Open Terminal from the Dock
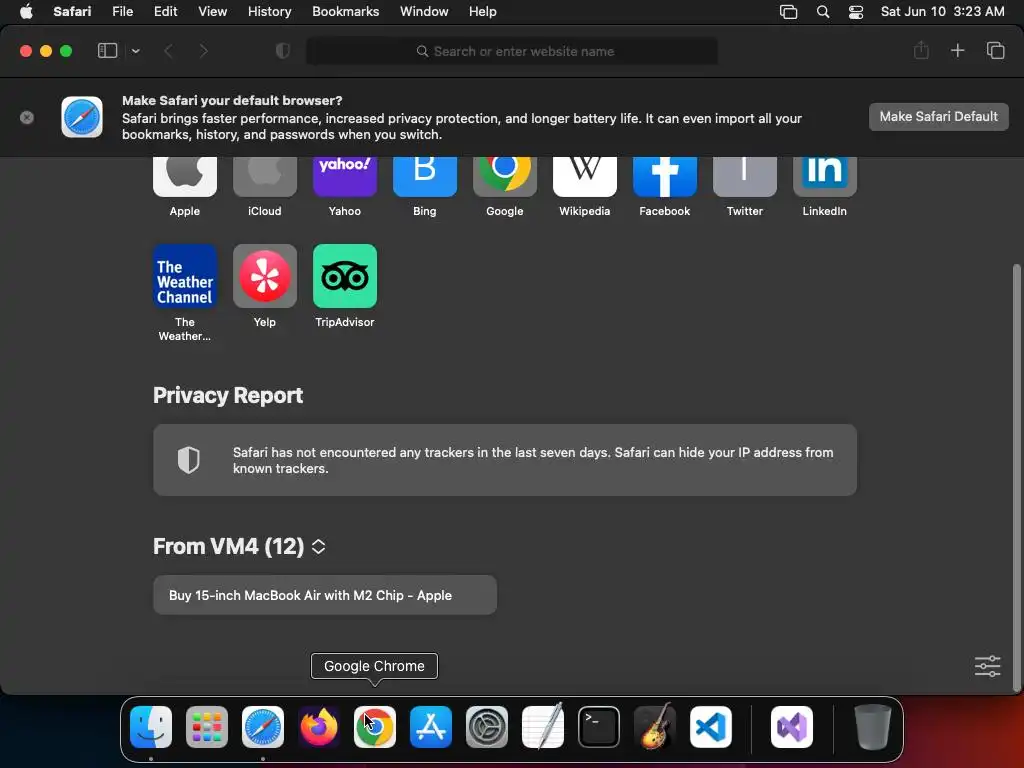The width and height of the screenshot is (1024, 768). coord(599,726)
